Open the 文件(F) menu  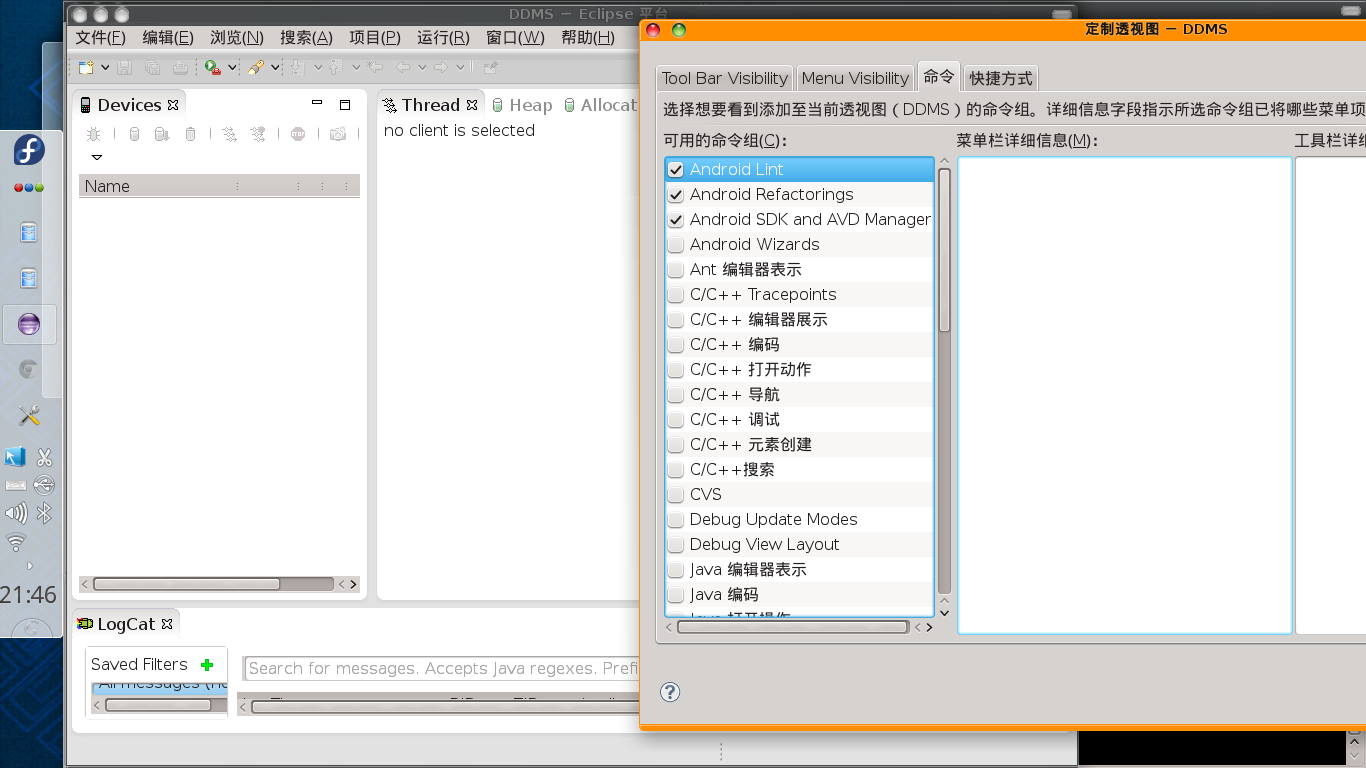tap(101, 38)
